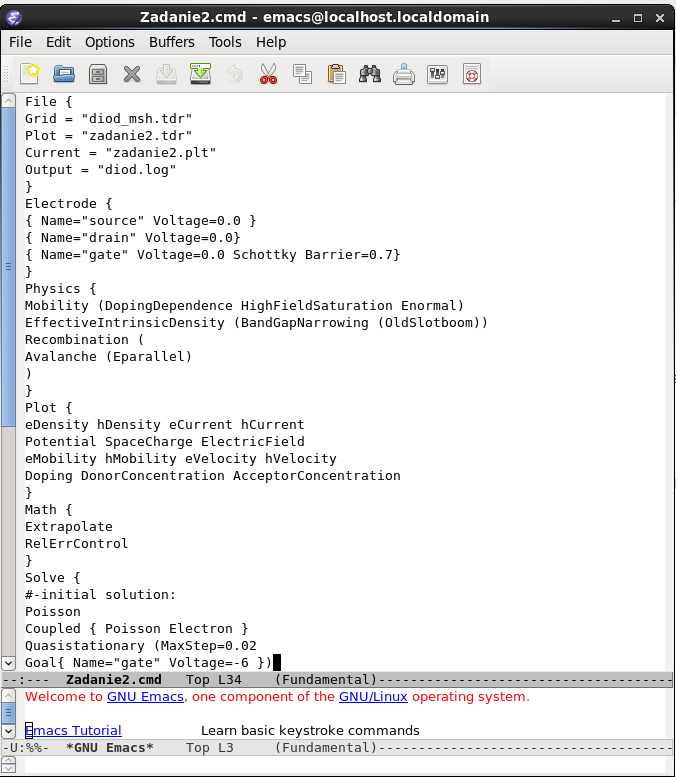
Task: Click the Name="source" electrode line
Action: [140, 221]
